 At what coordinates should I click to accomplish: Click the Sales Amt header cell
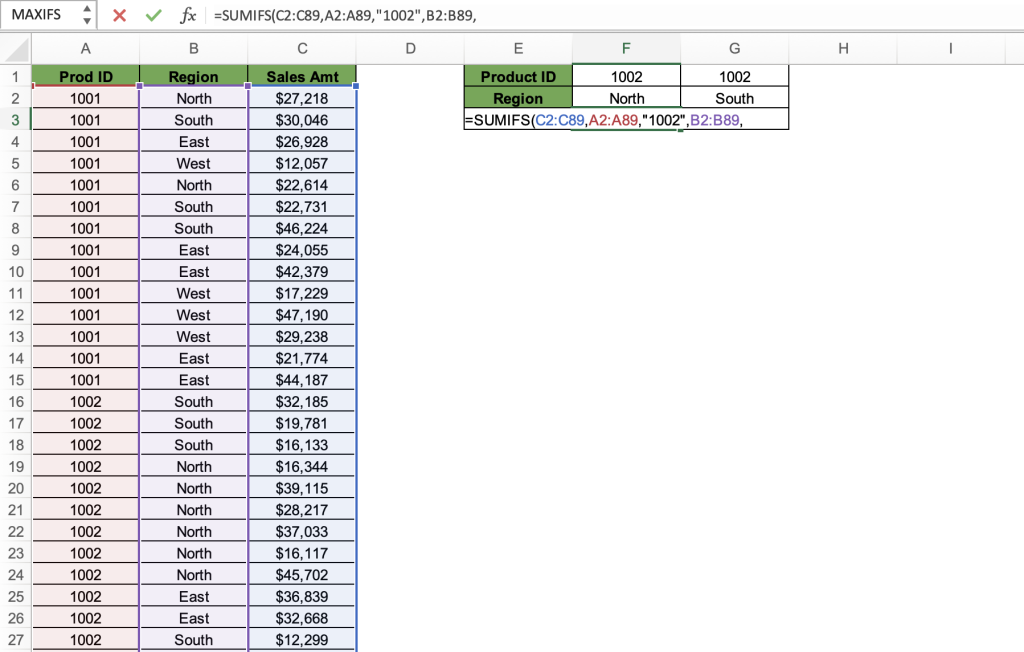pos(302,76)
